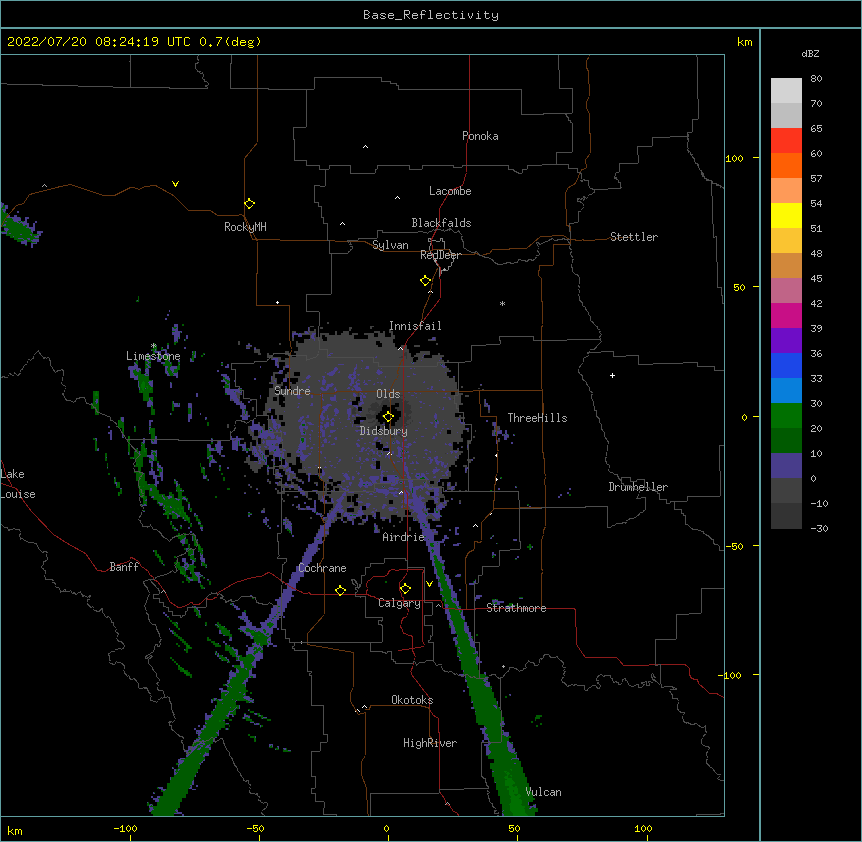The width and height of the screenshot is (862, 842).
Task: Click the Cochrane town label
Action: [x=322, y=568]
